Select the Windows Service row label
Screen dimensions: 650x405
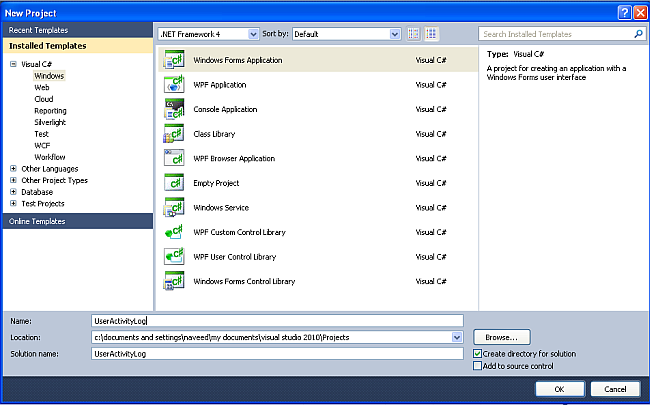pos(221,207)
